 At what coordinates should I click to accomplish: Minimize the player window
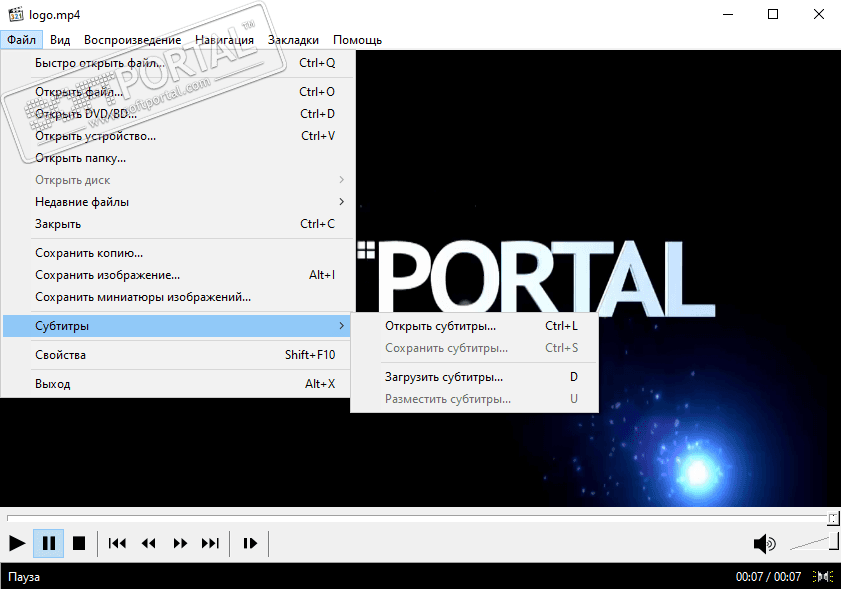point(728,14)
